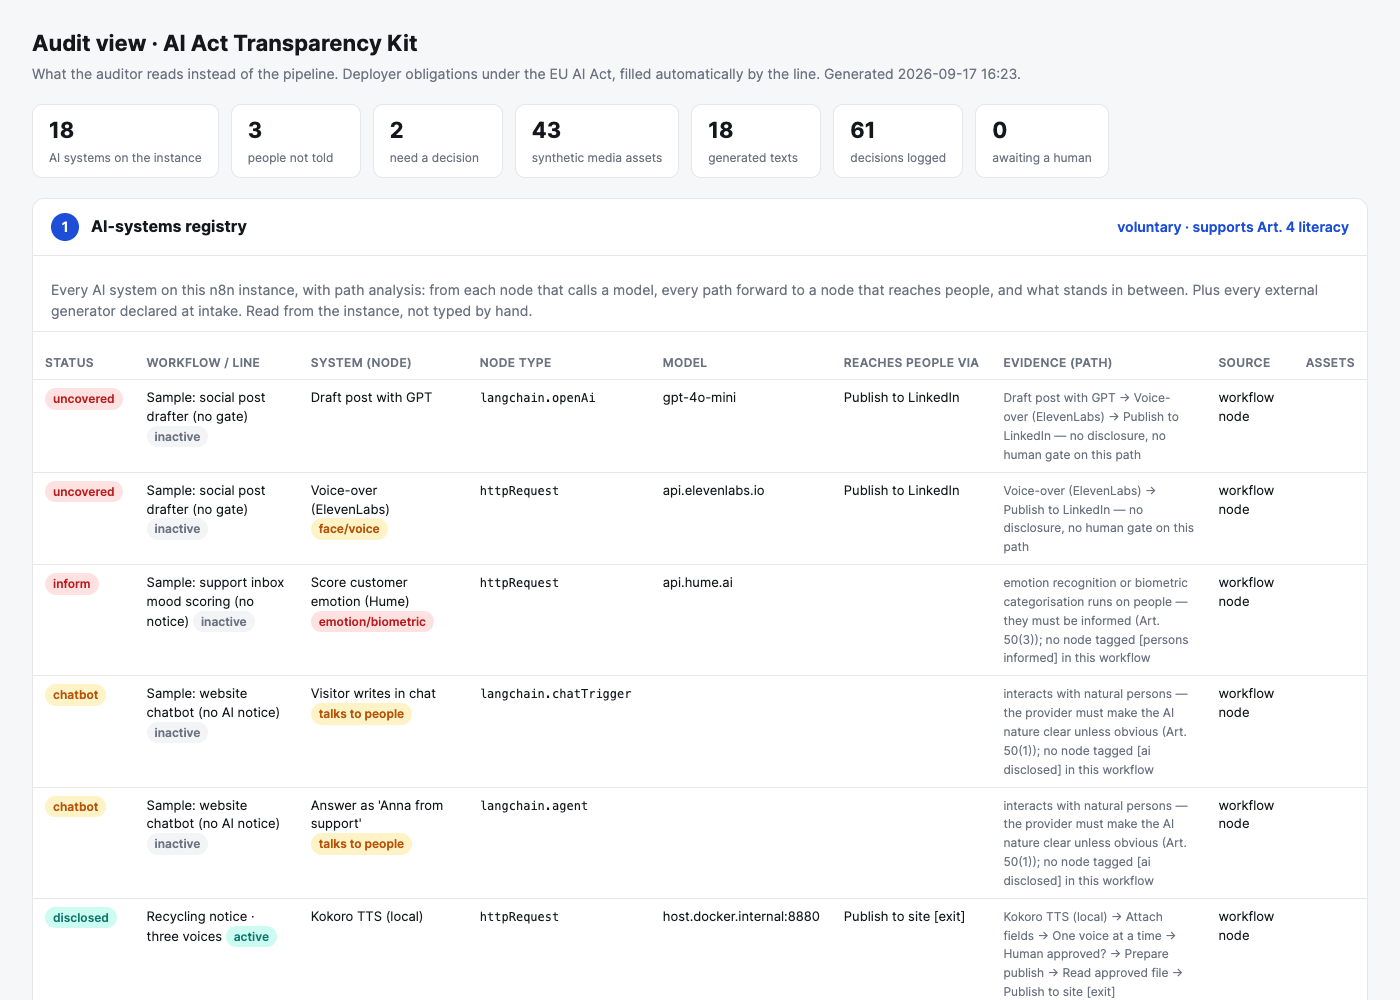
Task: Click 'inactive' badge in support inbox mood scoring row
Action: point(224,622)
